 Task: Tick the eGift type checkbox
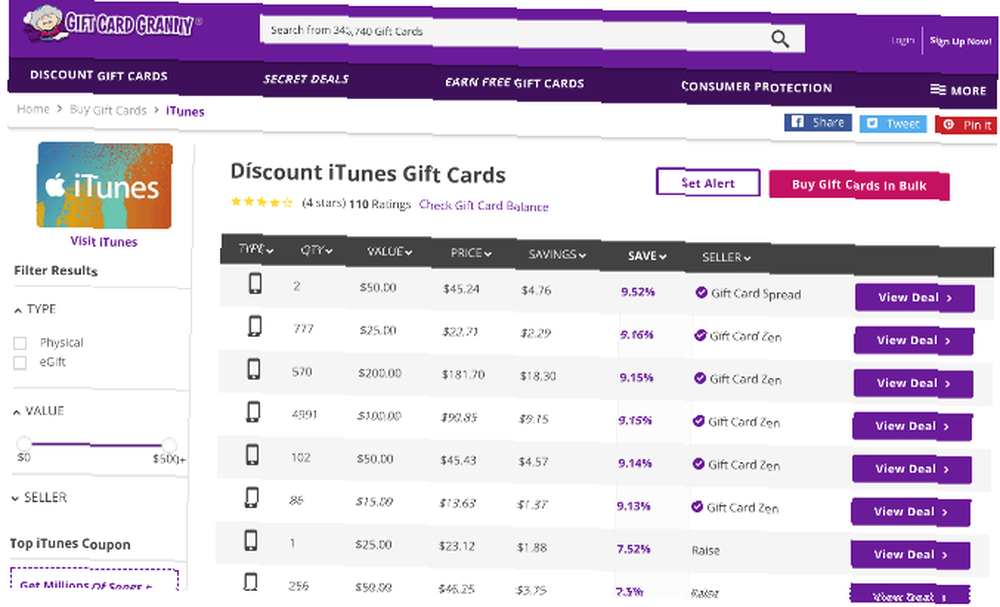tap(20, 362)
